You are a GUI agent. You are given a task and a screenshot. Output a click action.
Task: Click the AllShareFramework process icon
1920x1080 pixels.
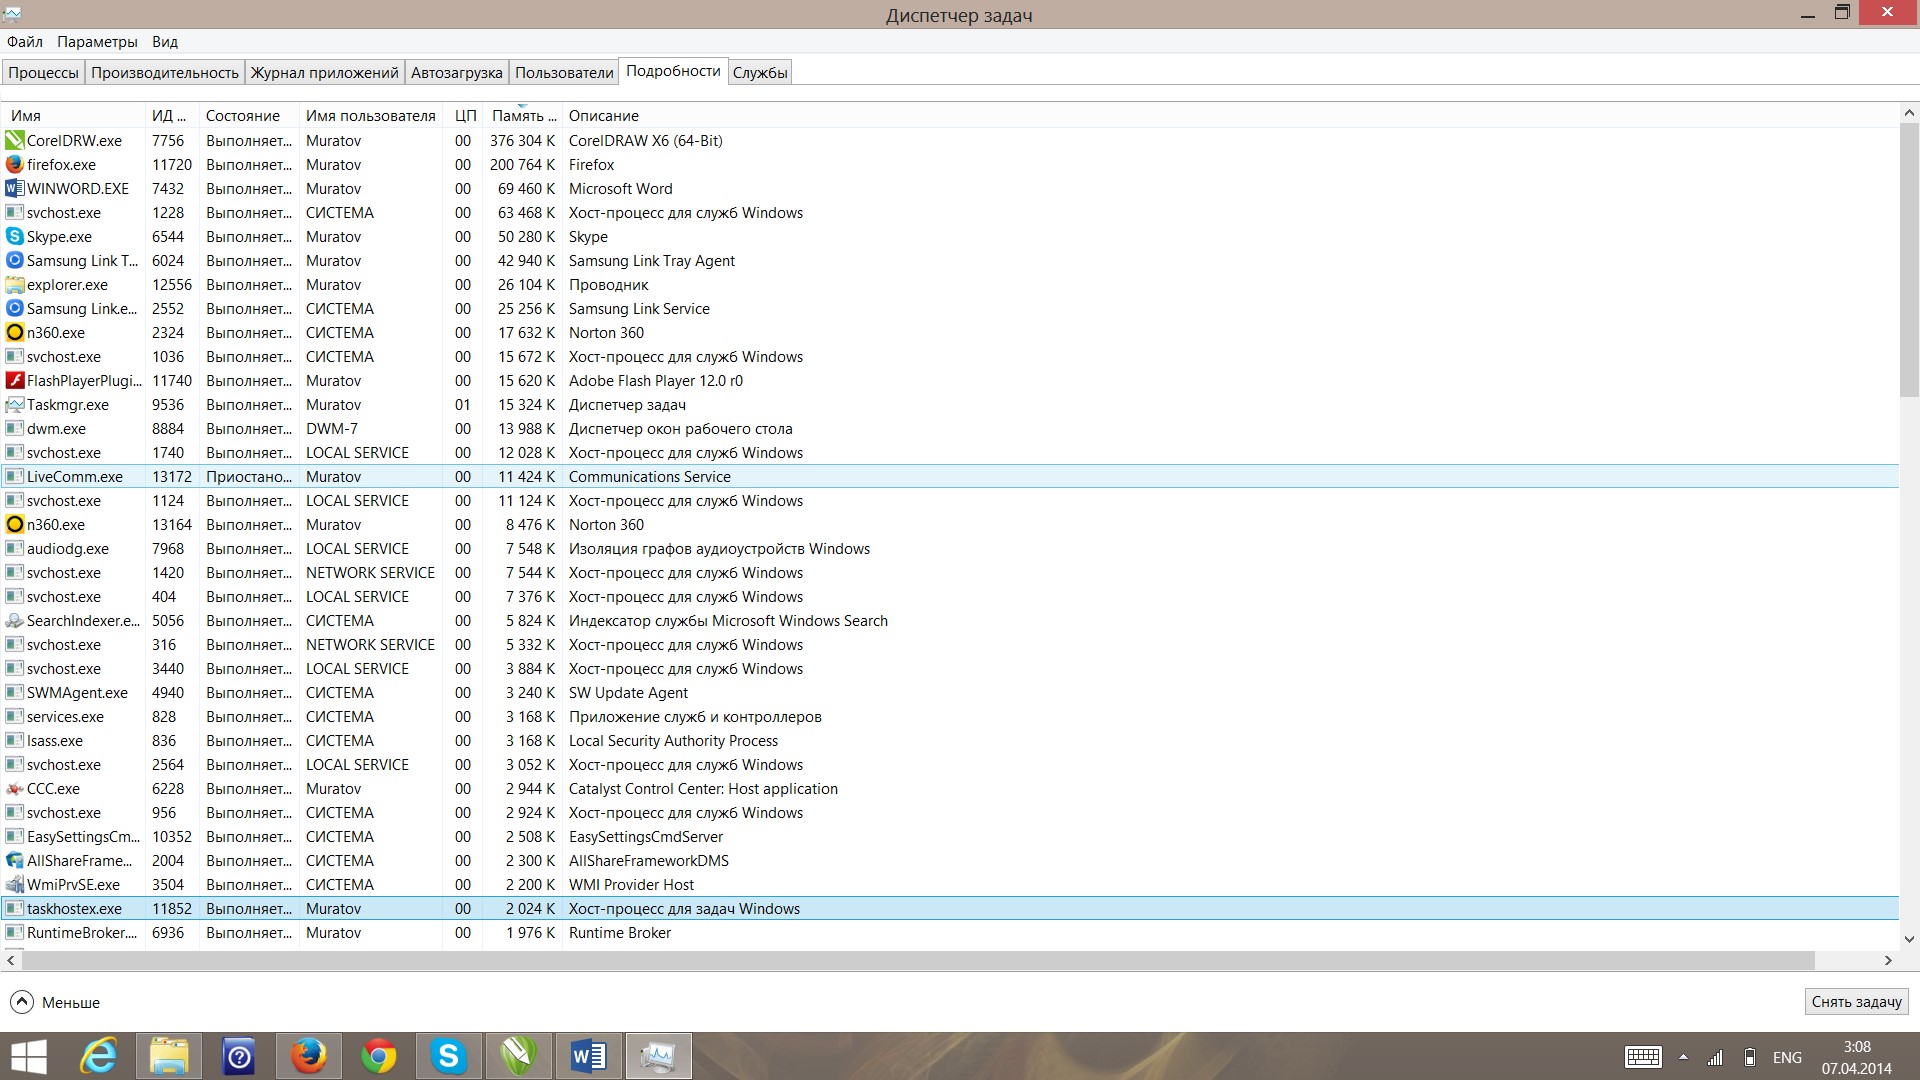tap(14, 861)
